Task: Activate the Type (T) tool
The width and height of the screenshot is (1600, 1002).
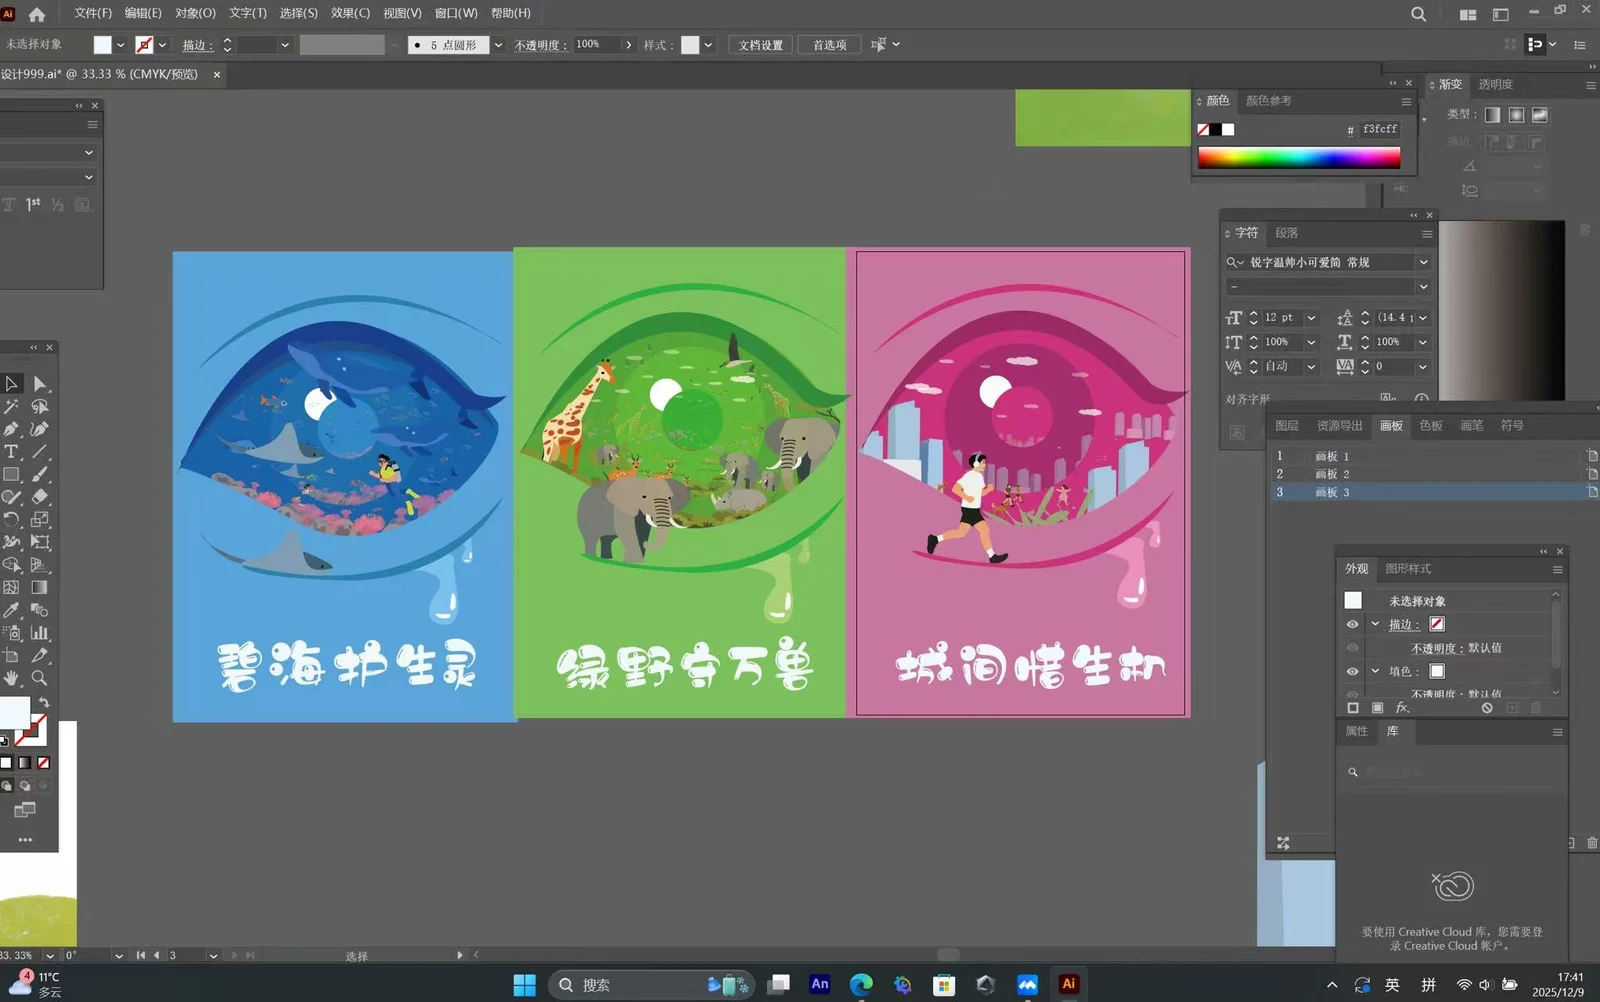Action: pos(11,452)
